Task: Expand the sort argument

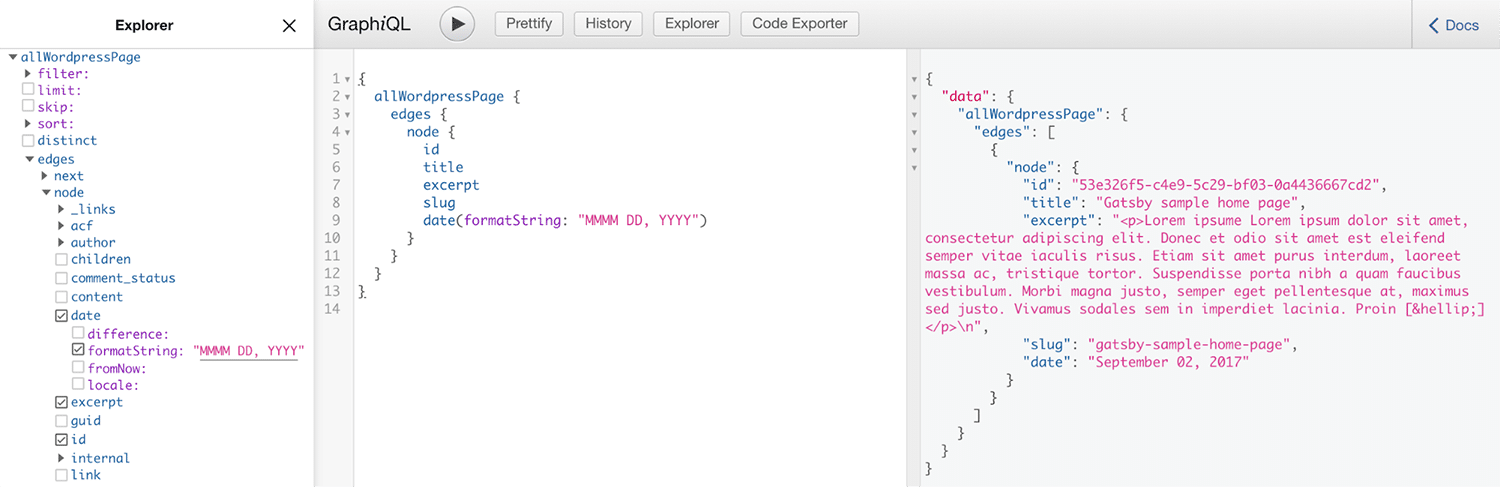Action: coord(28,124)
